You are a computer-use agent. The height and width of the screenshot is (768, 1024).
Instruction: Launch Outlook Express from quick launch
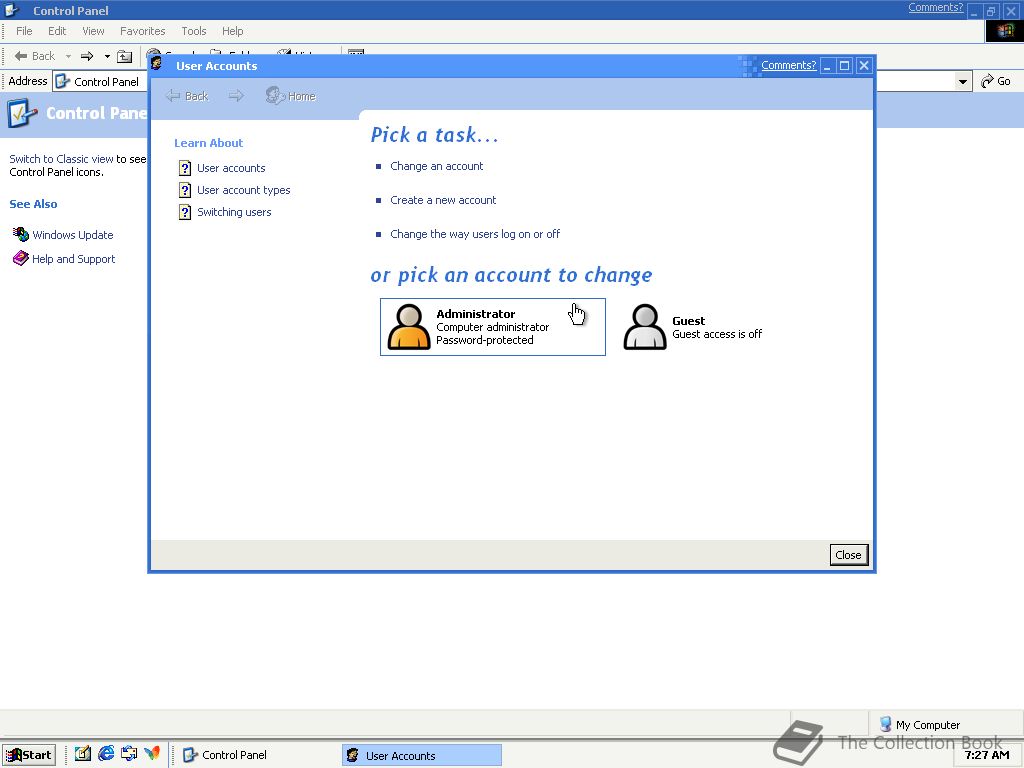pyautogui.click(x=129, y=754)
